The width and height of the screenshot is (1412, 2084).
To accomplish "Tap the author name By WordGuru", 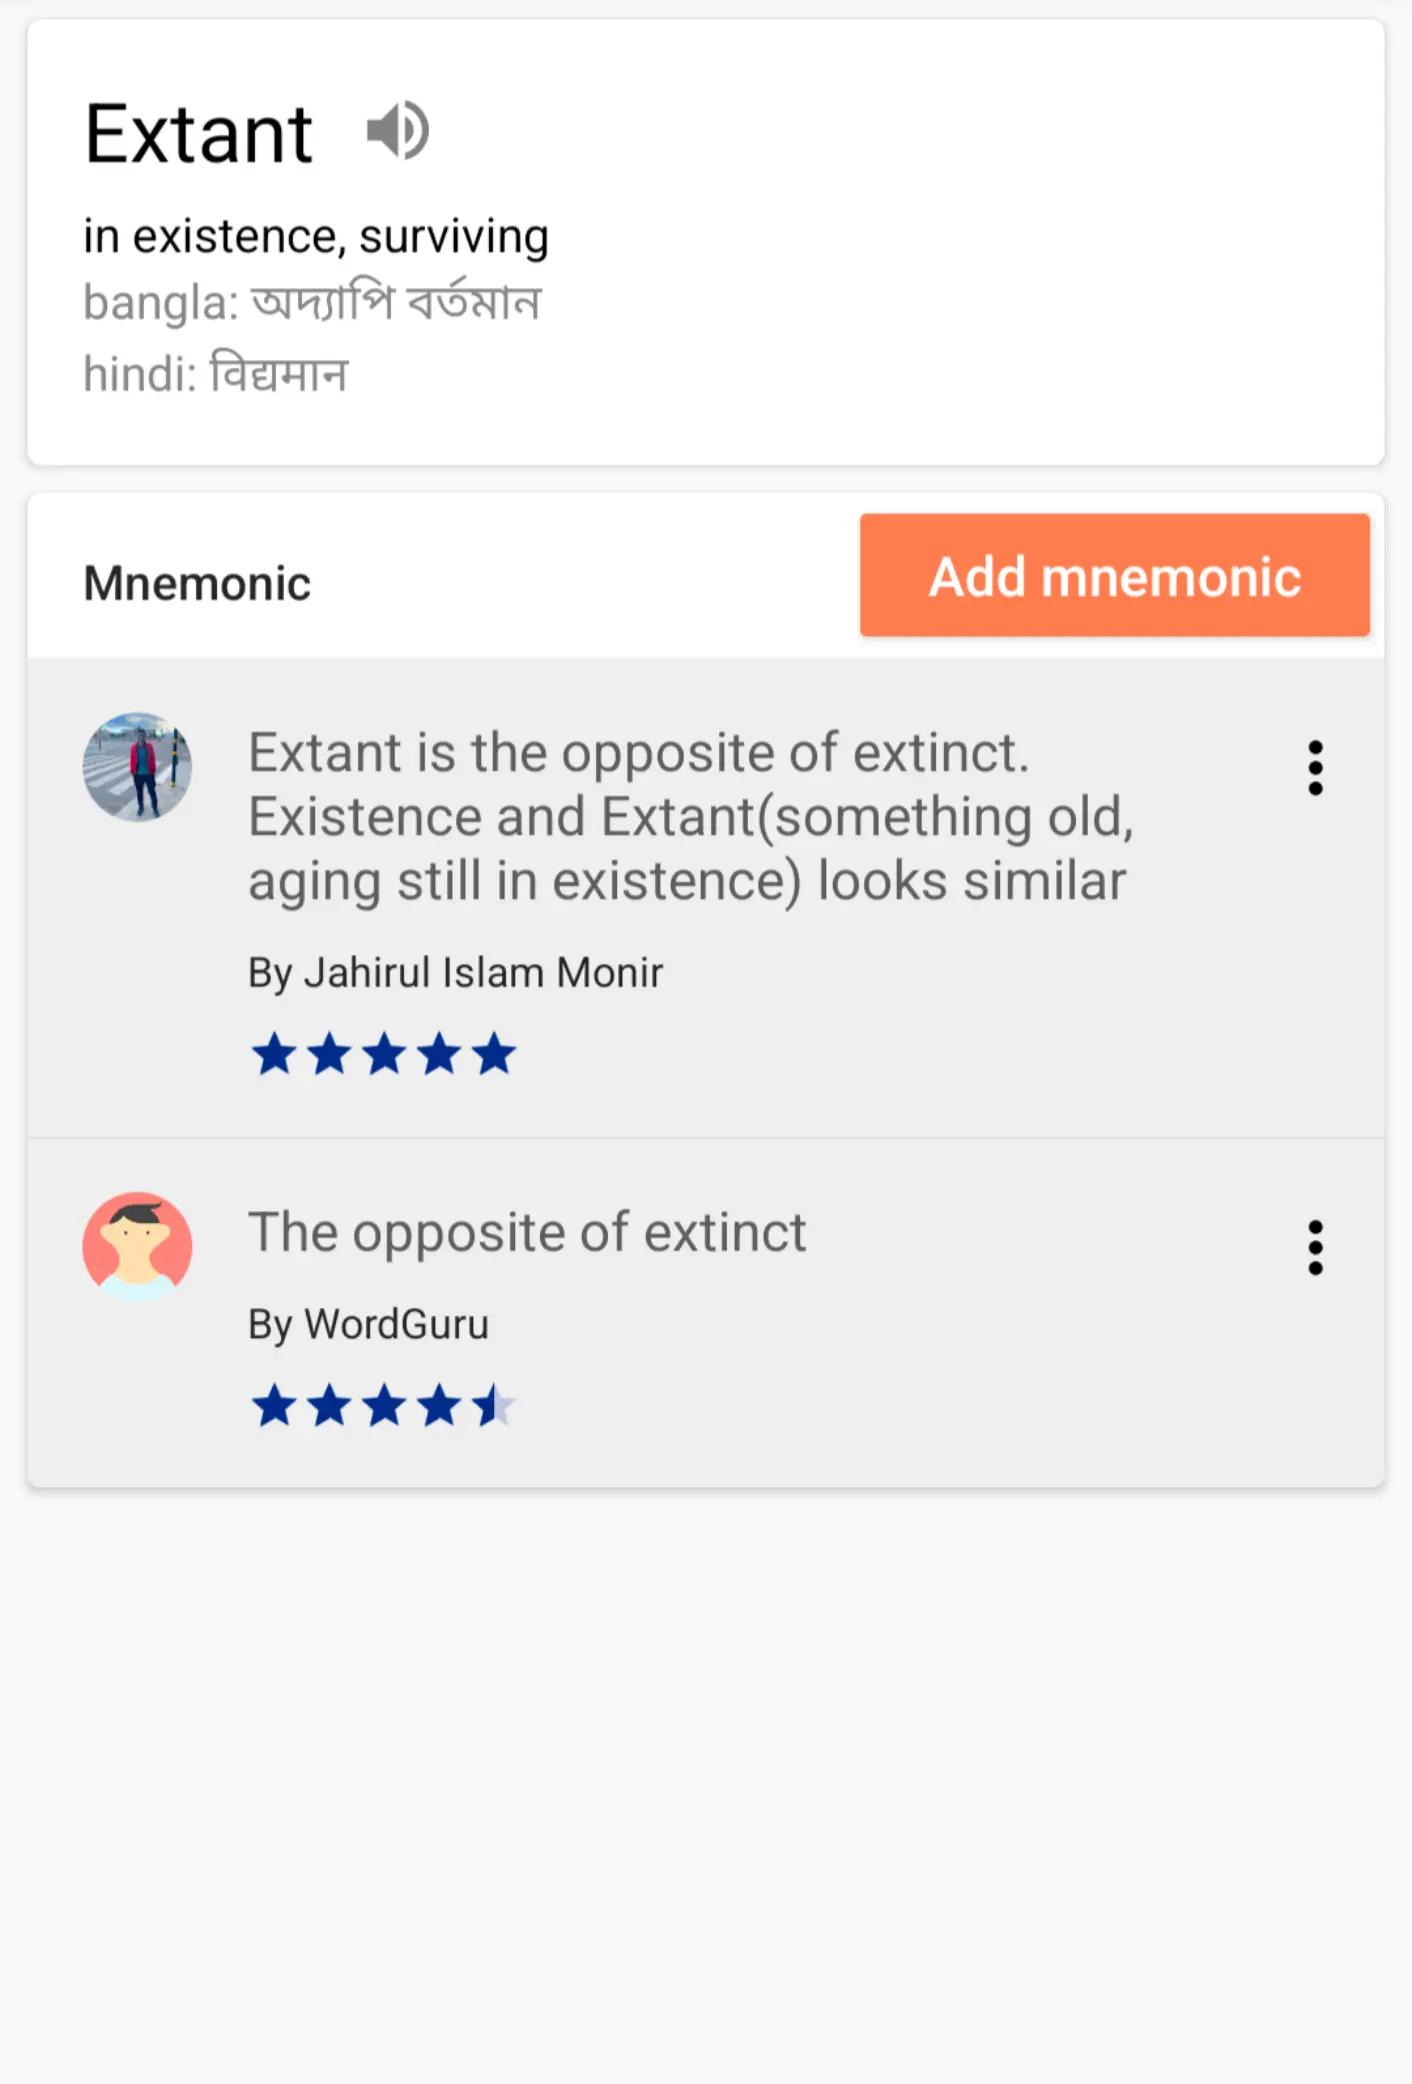I will point(368,1324).
